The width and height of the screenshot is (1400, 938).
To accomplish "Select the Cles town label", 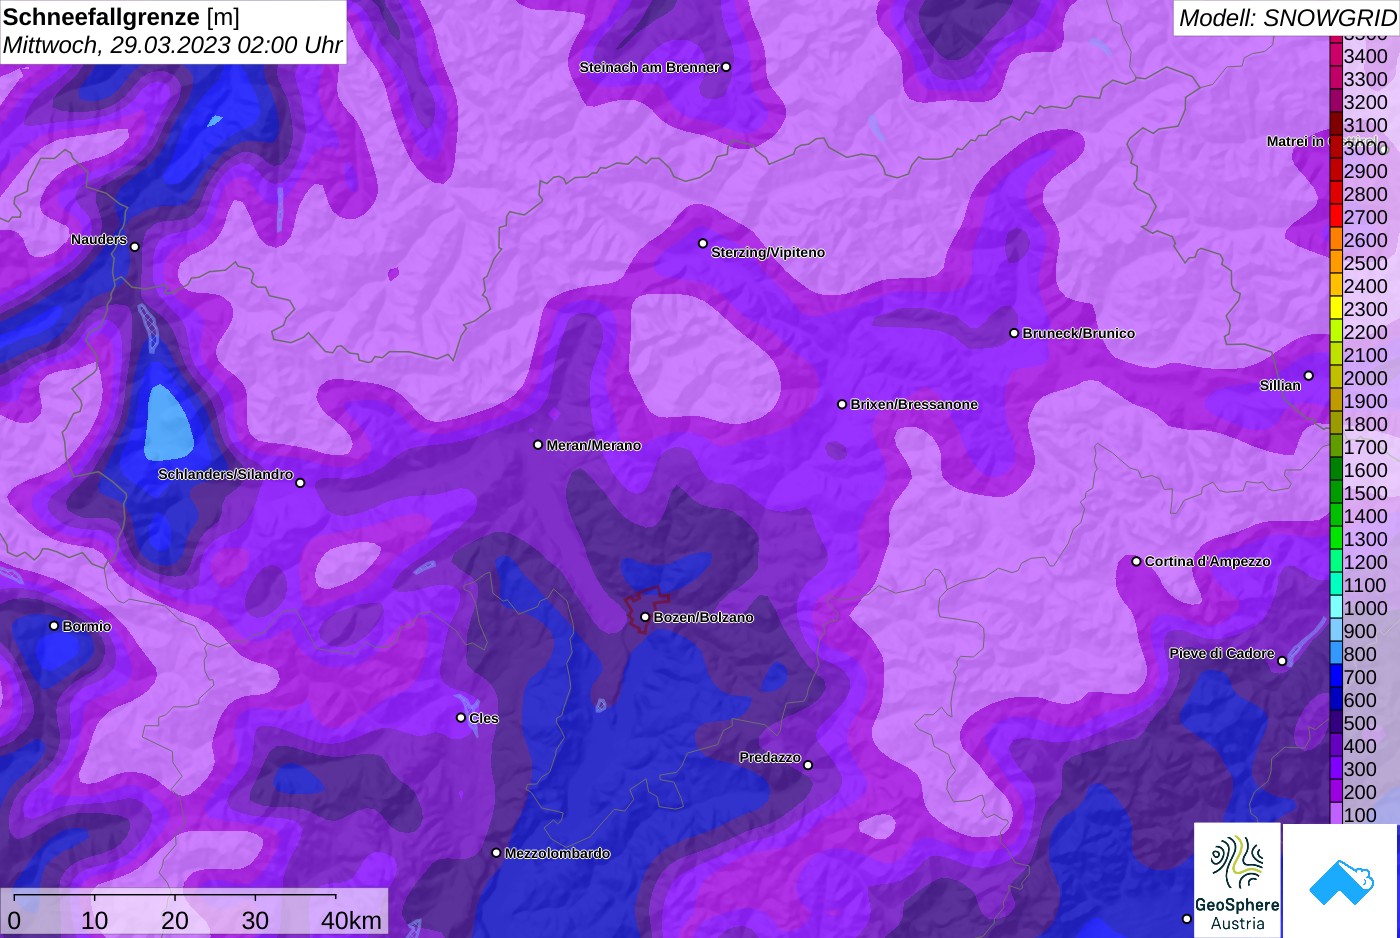I will point(484,718).
